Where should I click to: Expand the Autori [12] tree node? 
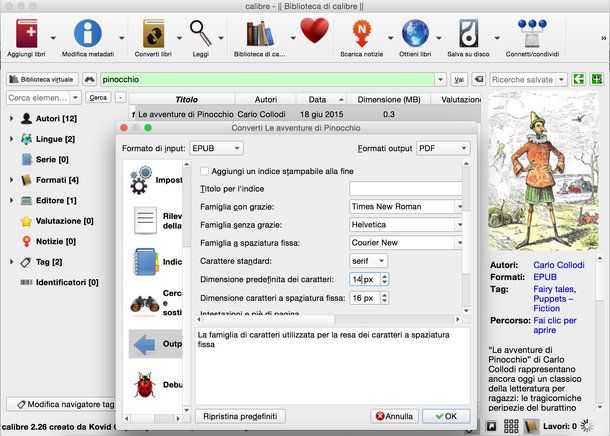[x=11, y=118]
